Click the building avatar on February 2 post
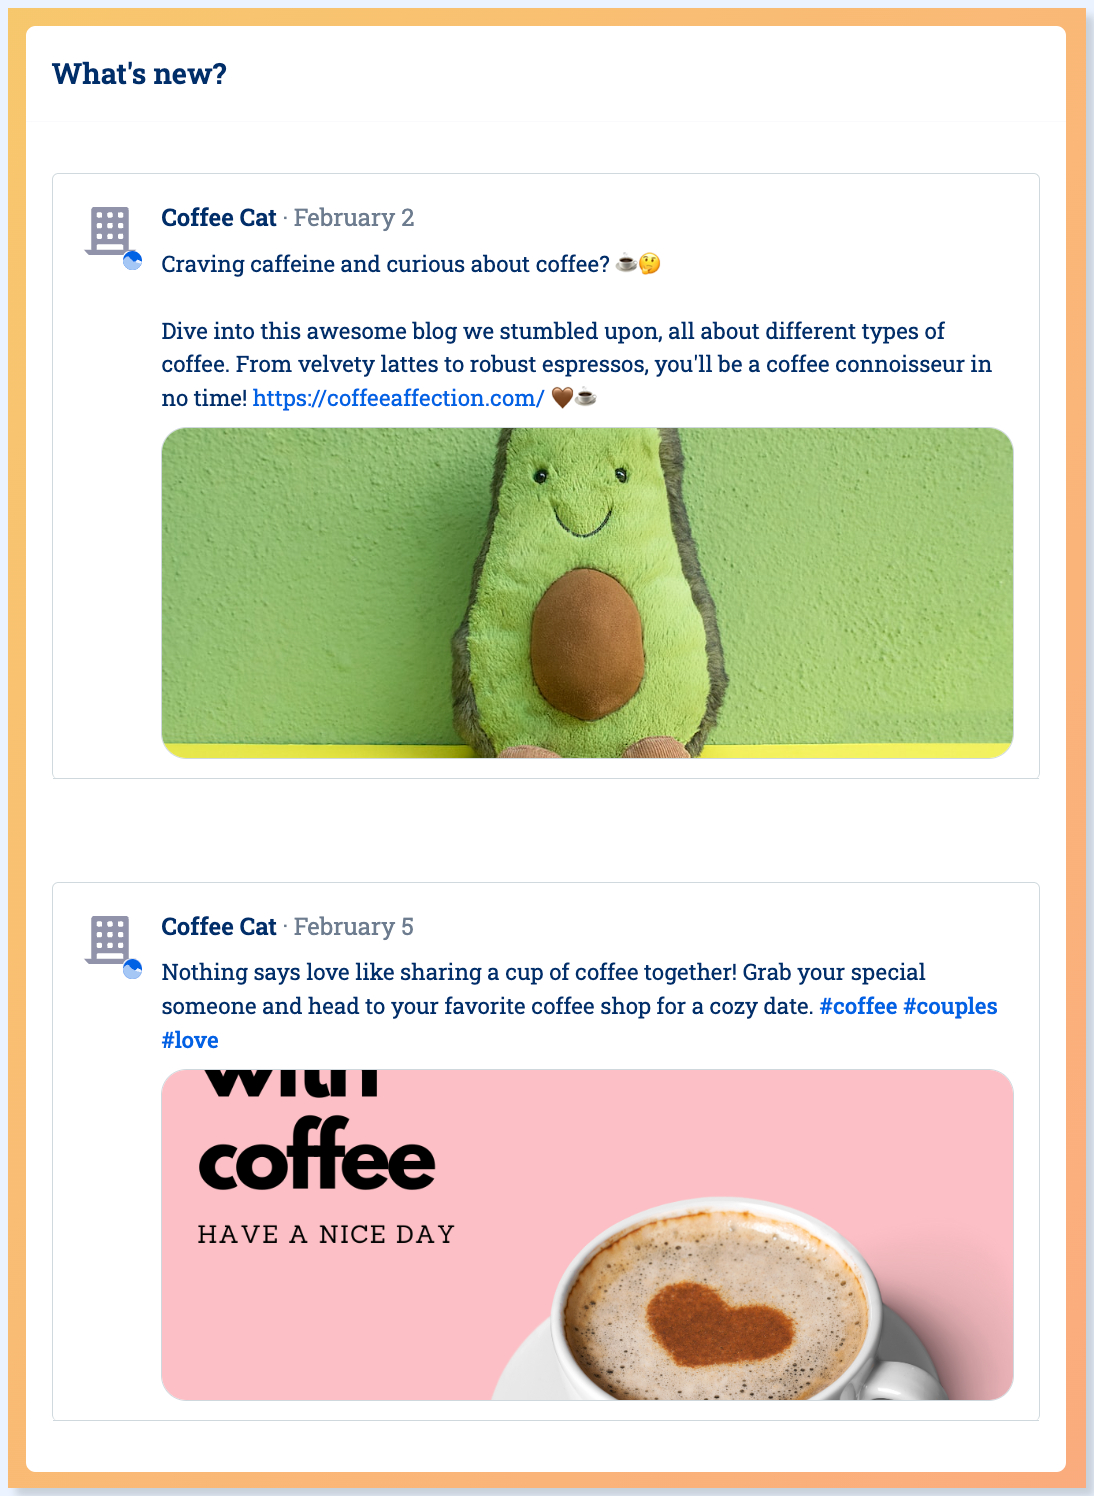Viewport: 1094px width, 1496px height. pyautogui.click(x=109, y=231)
